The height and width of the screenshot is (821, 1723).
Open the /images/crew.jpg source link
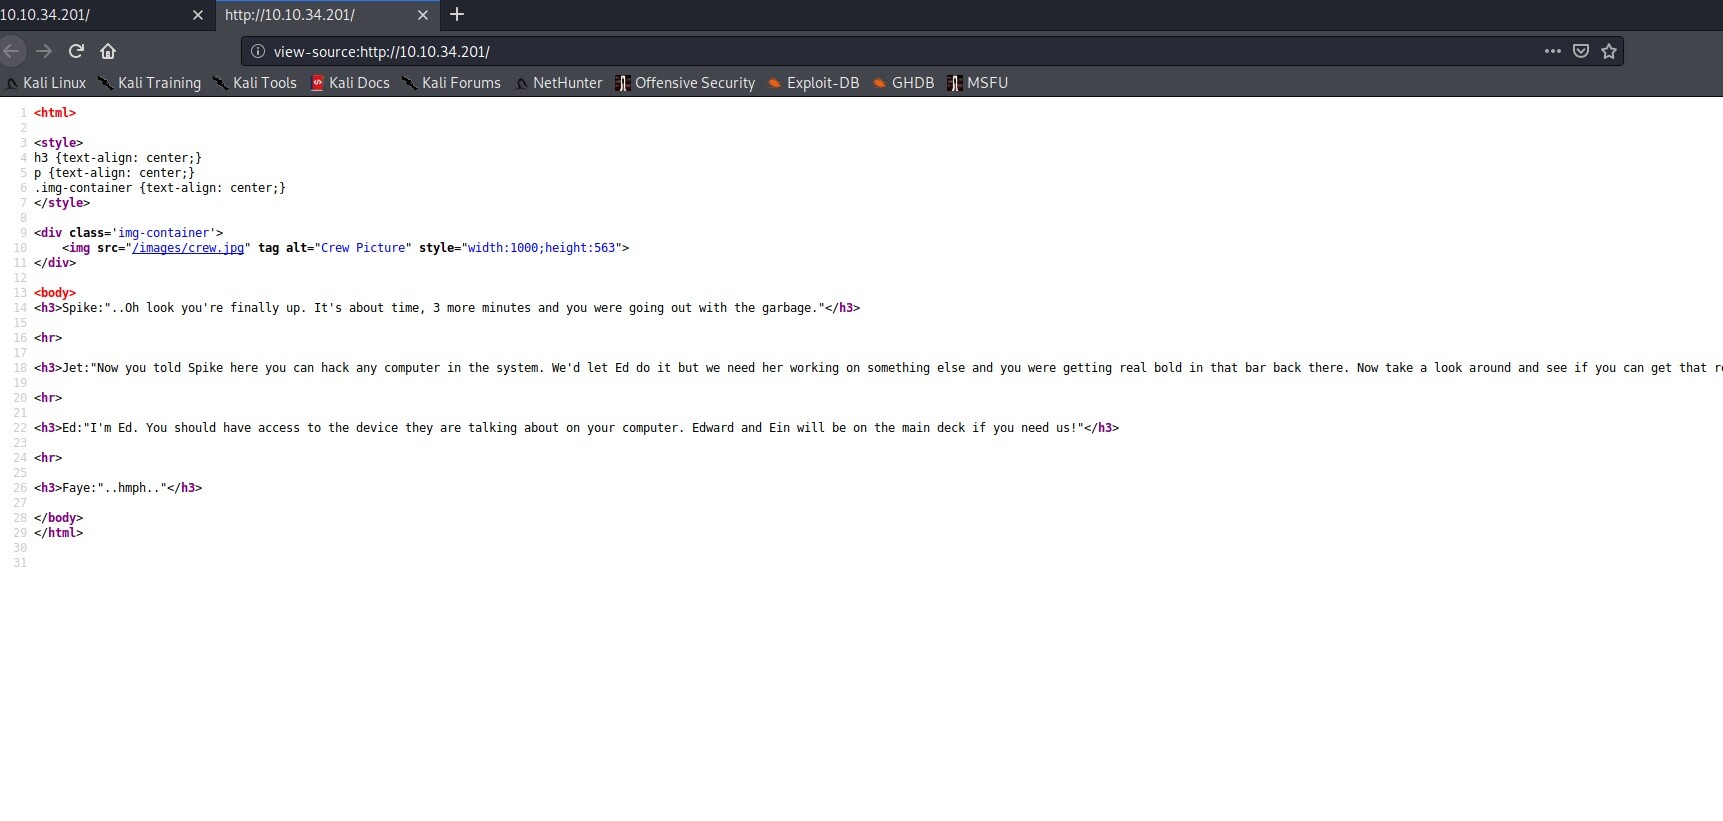click(188, 248)
